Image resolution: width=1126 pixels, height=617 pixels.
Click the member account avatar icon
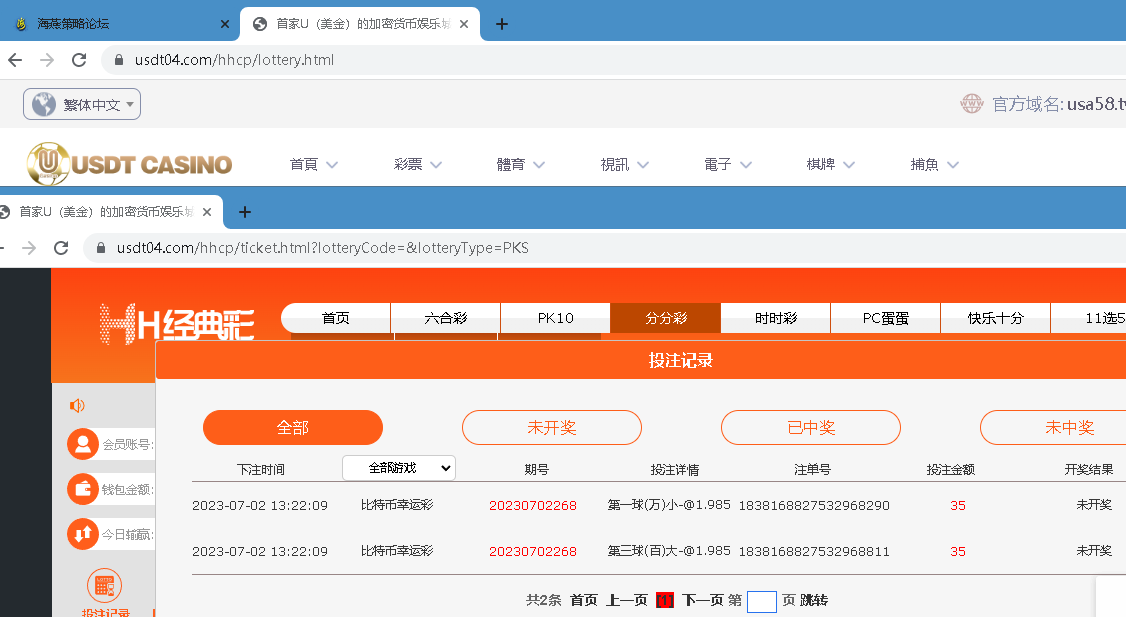click(x=82, y=444)
